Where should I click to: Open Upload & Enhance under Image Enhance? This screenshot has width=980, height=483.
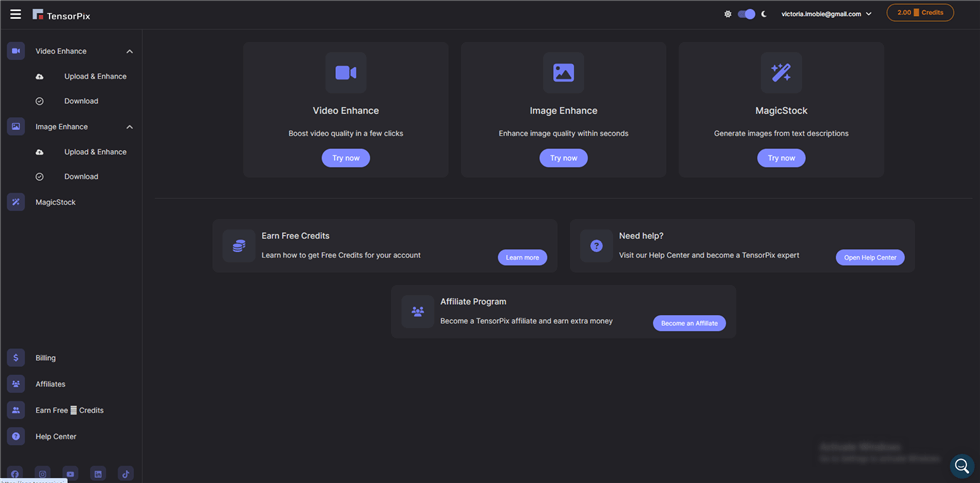(x=95, y=152)
